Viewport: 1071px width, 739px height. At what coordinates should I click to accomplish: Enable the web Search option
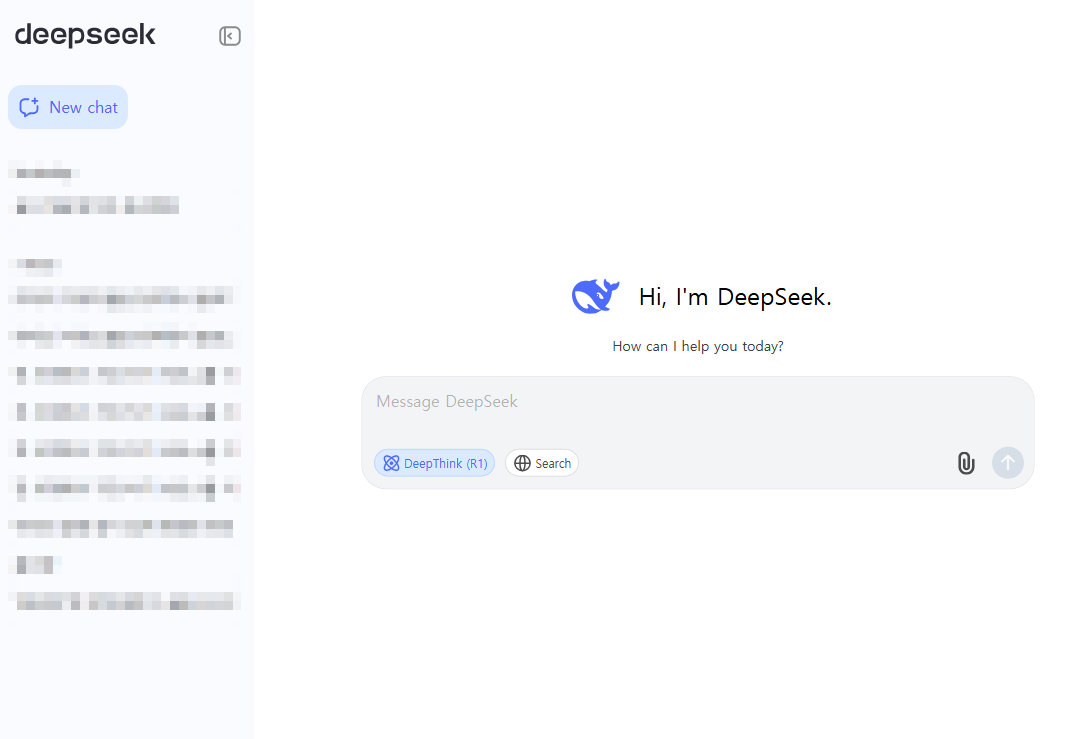click(542, 463)
